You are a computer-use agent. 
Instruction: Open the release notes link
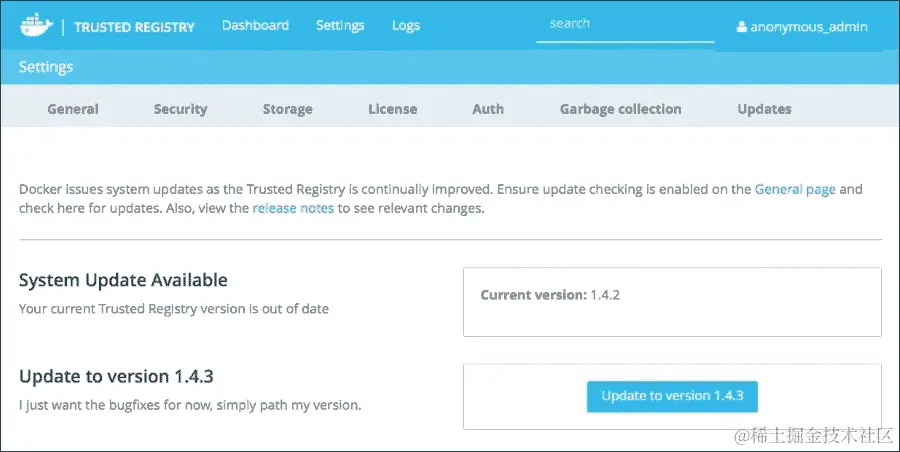[x=293, y=208]
